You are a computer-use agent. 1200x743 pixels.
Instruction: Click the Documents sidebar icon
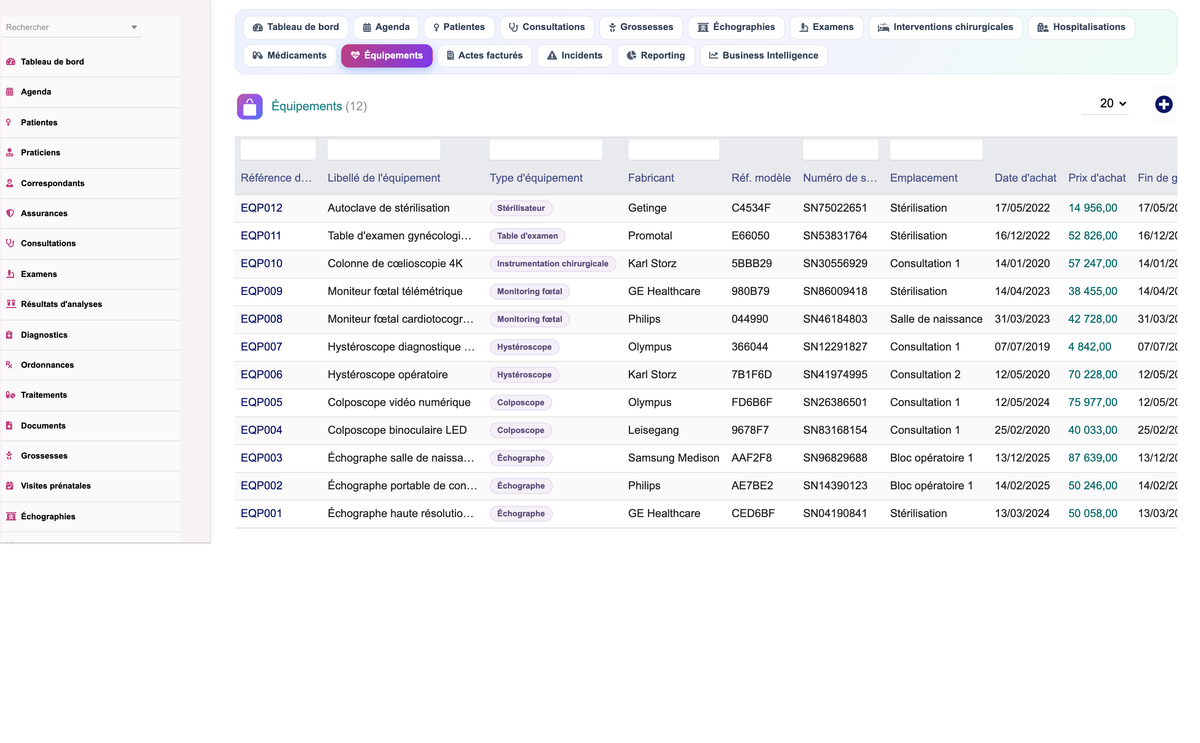pyautogui.click(x=10, y=426)
